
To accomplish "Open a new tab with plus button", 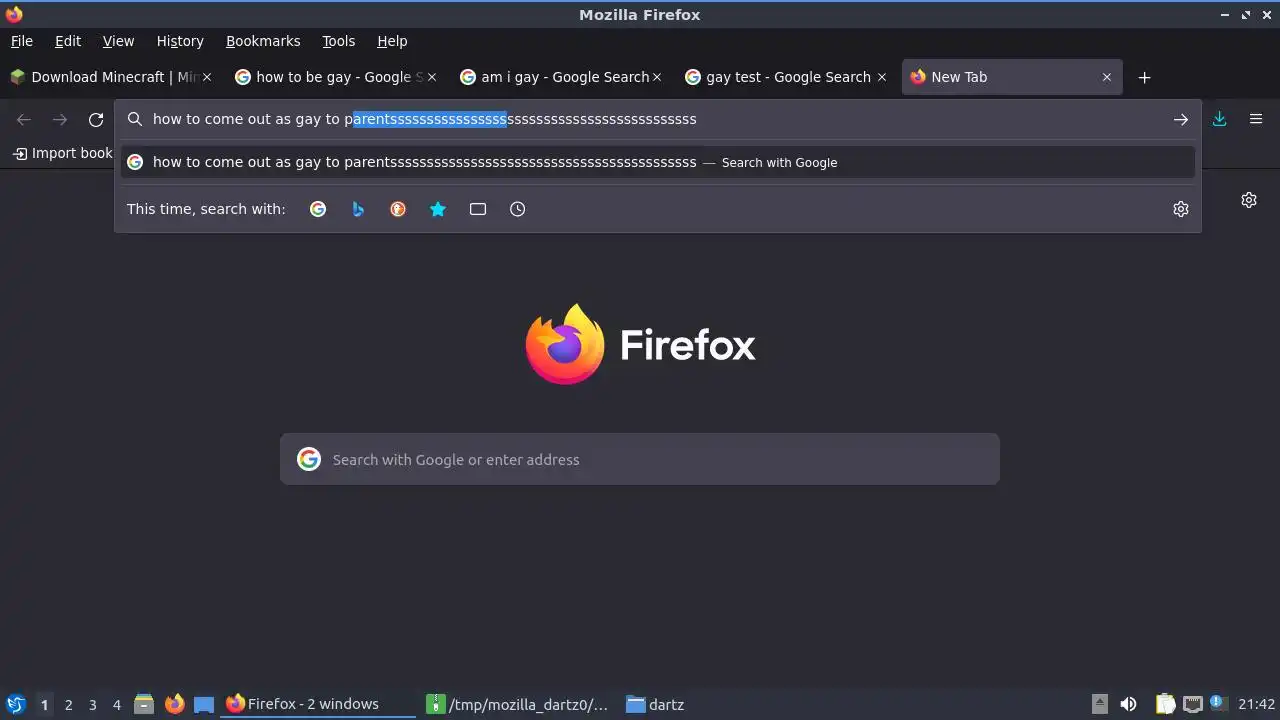I will 1145,77.
